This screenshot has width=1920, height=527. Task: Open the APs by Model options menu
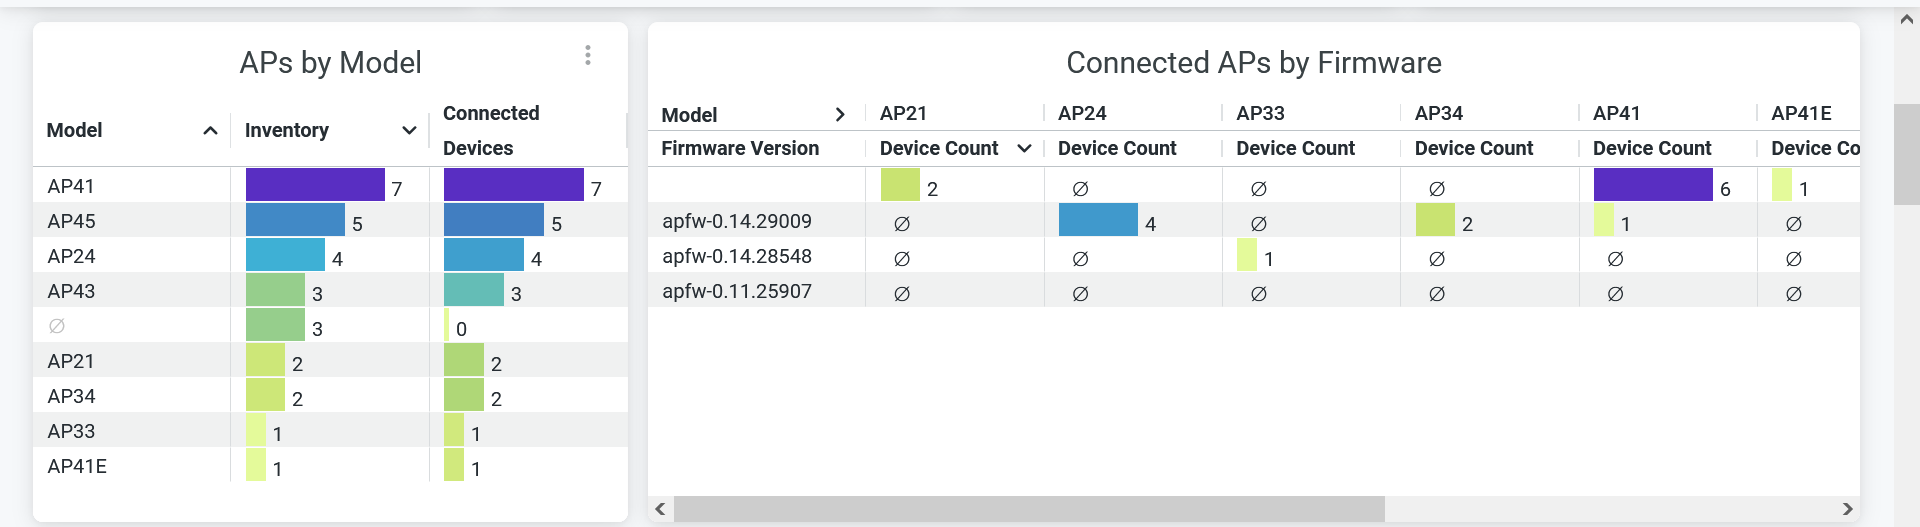click(x=588, y=56)
